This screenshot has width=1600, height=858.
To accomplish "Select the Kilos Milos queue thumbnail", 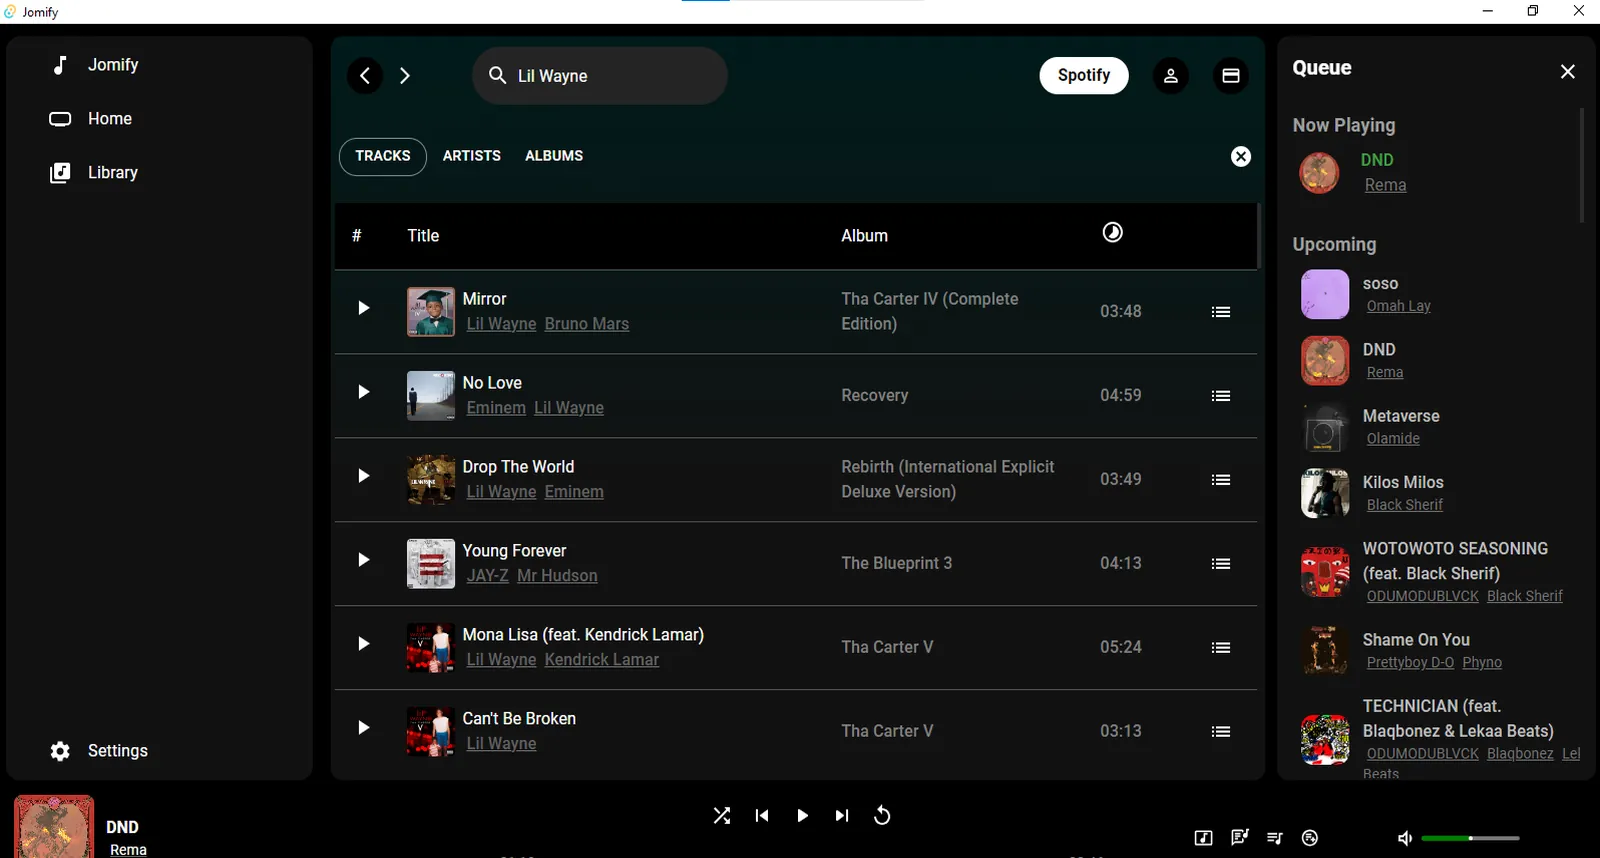I will 1325,493.
